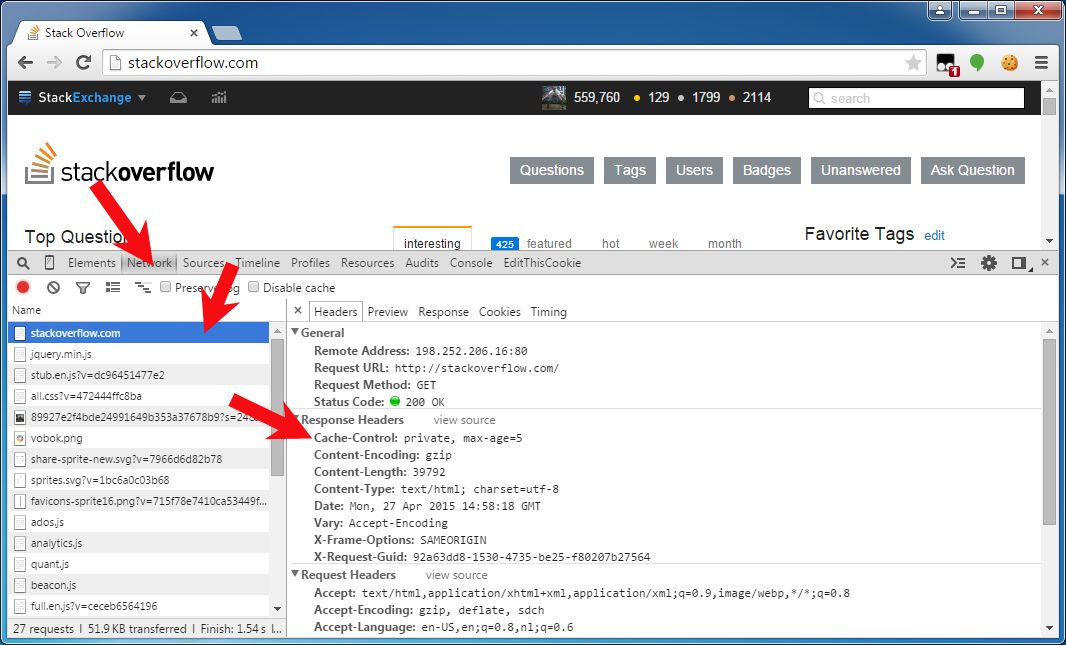
Task: Collapse the General section
Action: [295, 331]
